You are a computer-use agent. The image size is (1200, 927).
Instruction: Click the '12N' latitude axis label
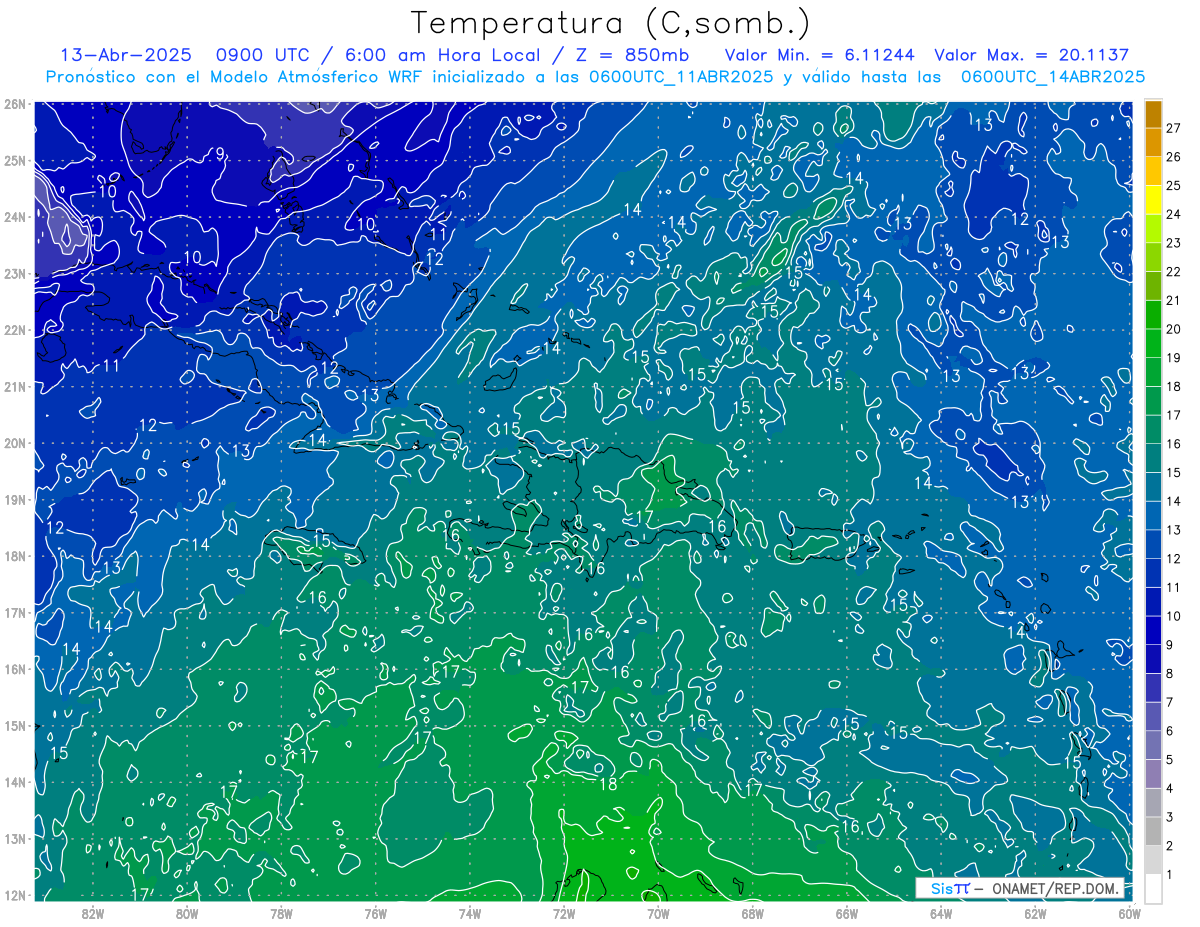pyautogui.click(x=14, y=895)
